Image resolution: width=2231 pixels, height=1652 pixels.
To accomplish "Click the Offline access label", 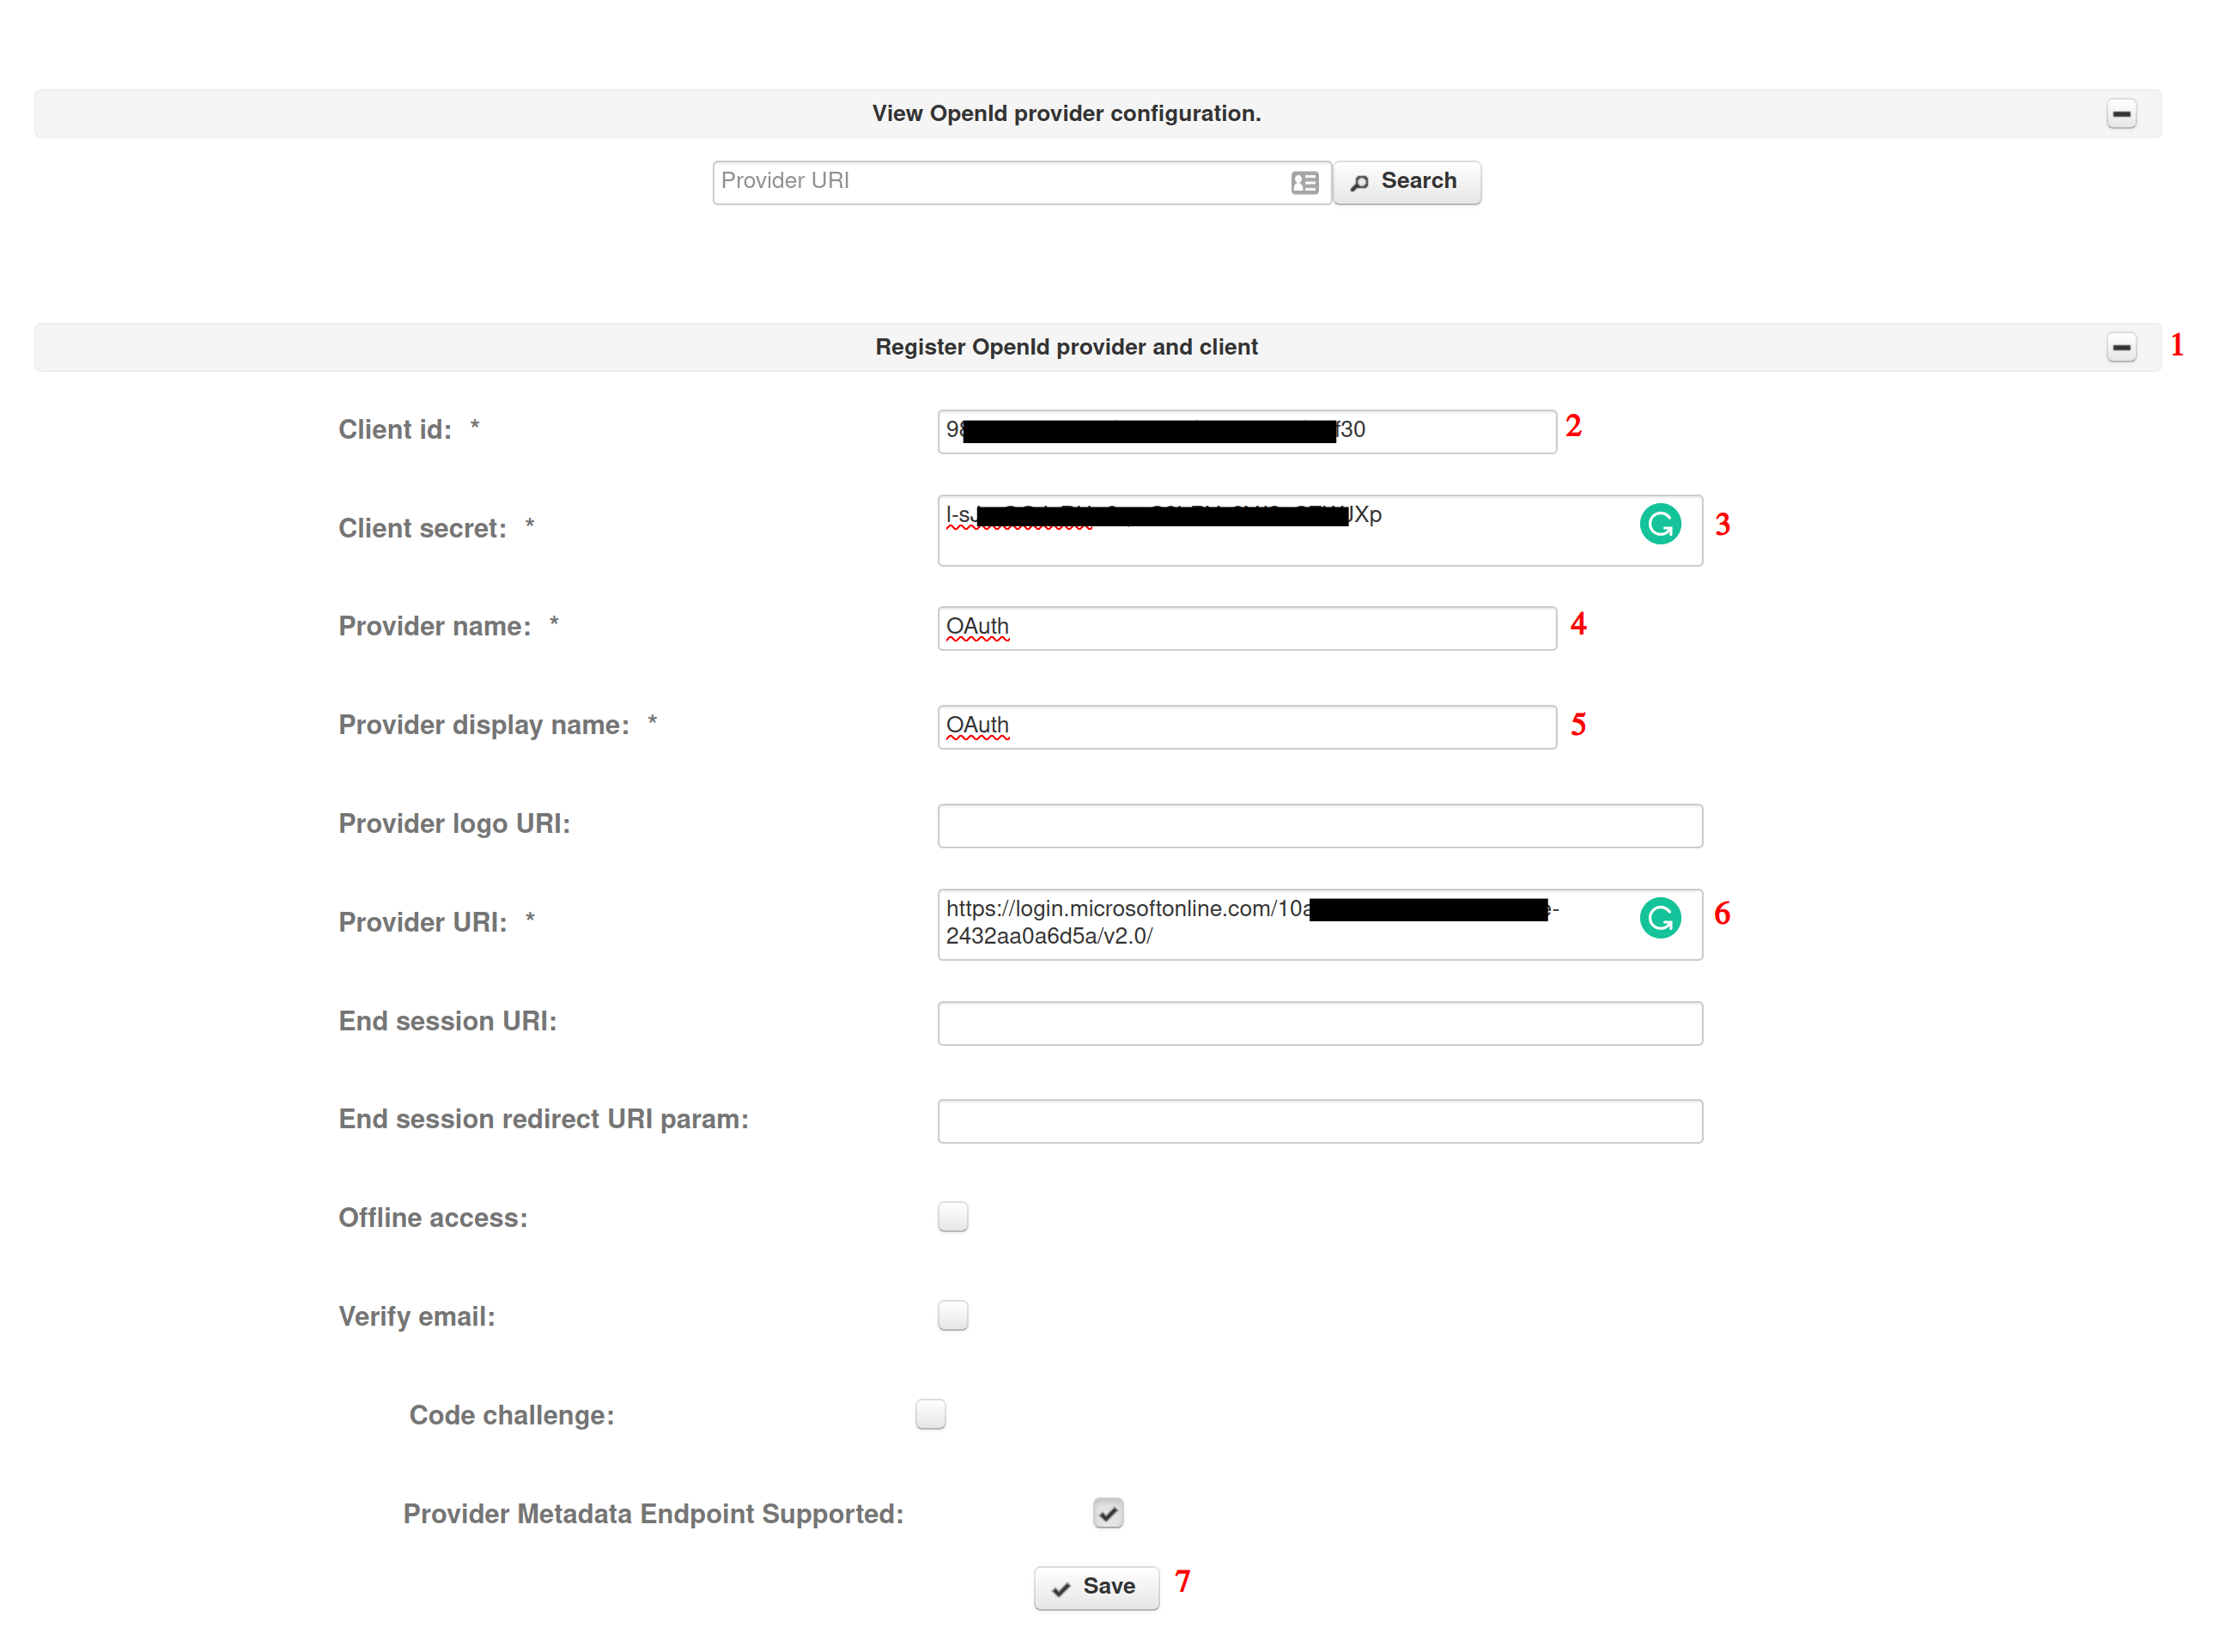I will [433, 1218].
